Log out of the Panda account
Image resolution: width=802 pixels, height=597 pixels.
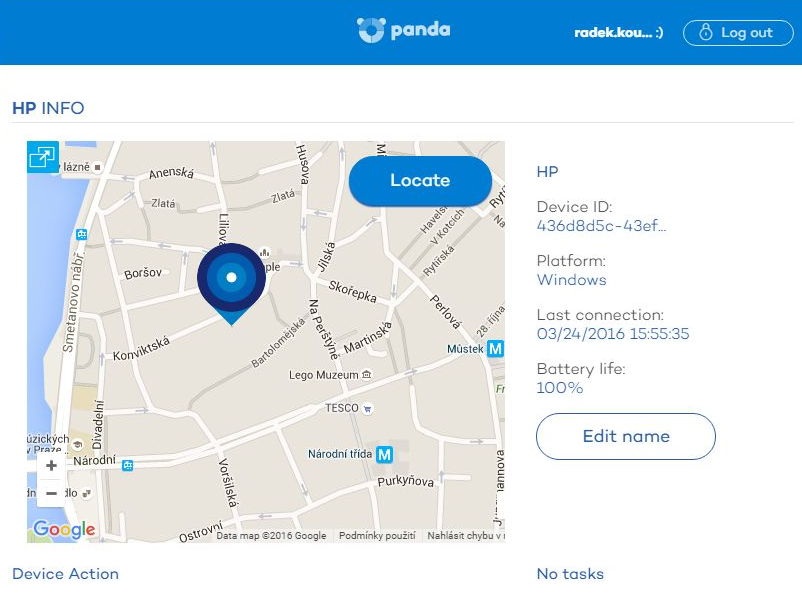point(737,33)
